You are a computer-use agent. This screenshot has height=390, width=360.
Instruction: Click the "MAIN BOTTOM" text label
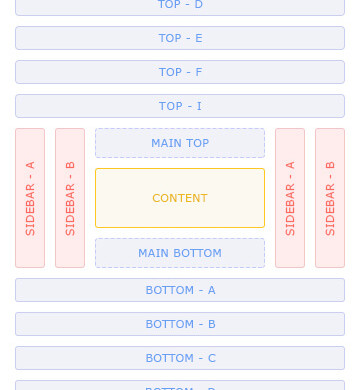coord(180,253)
